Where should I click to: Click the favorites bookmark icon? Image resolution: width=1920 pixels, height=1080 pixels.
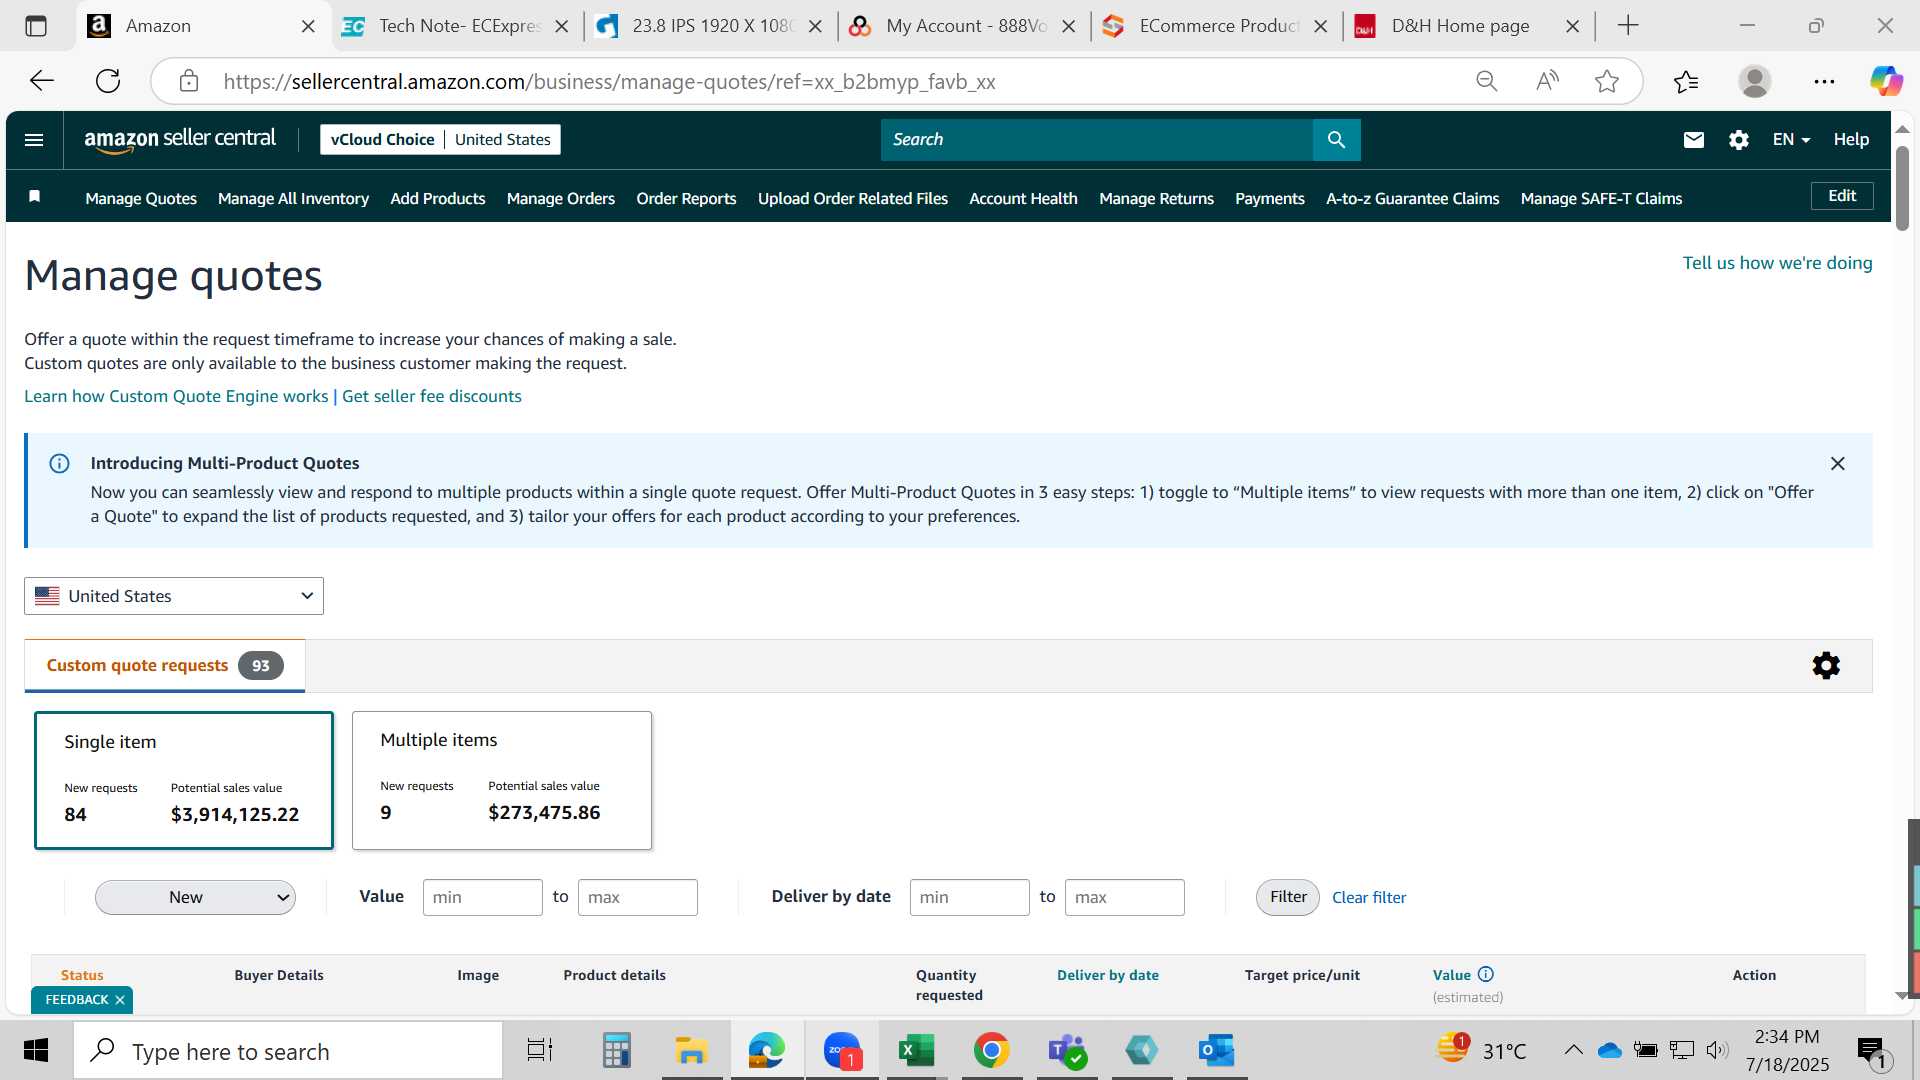(x=34, y=197)
